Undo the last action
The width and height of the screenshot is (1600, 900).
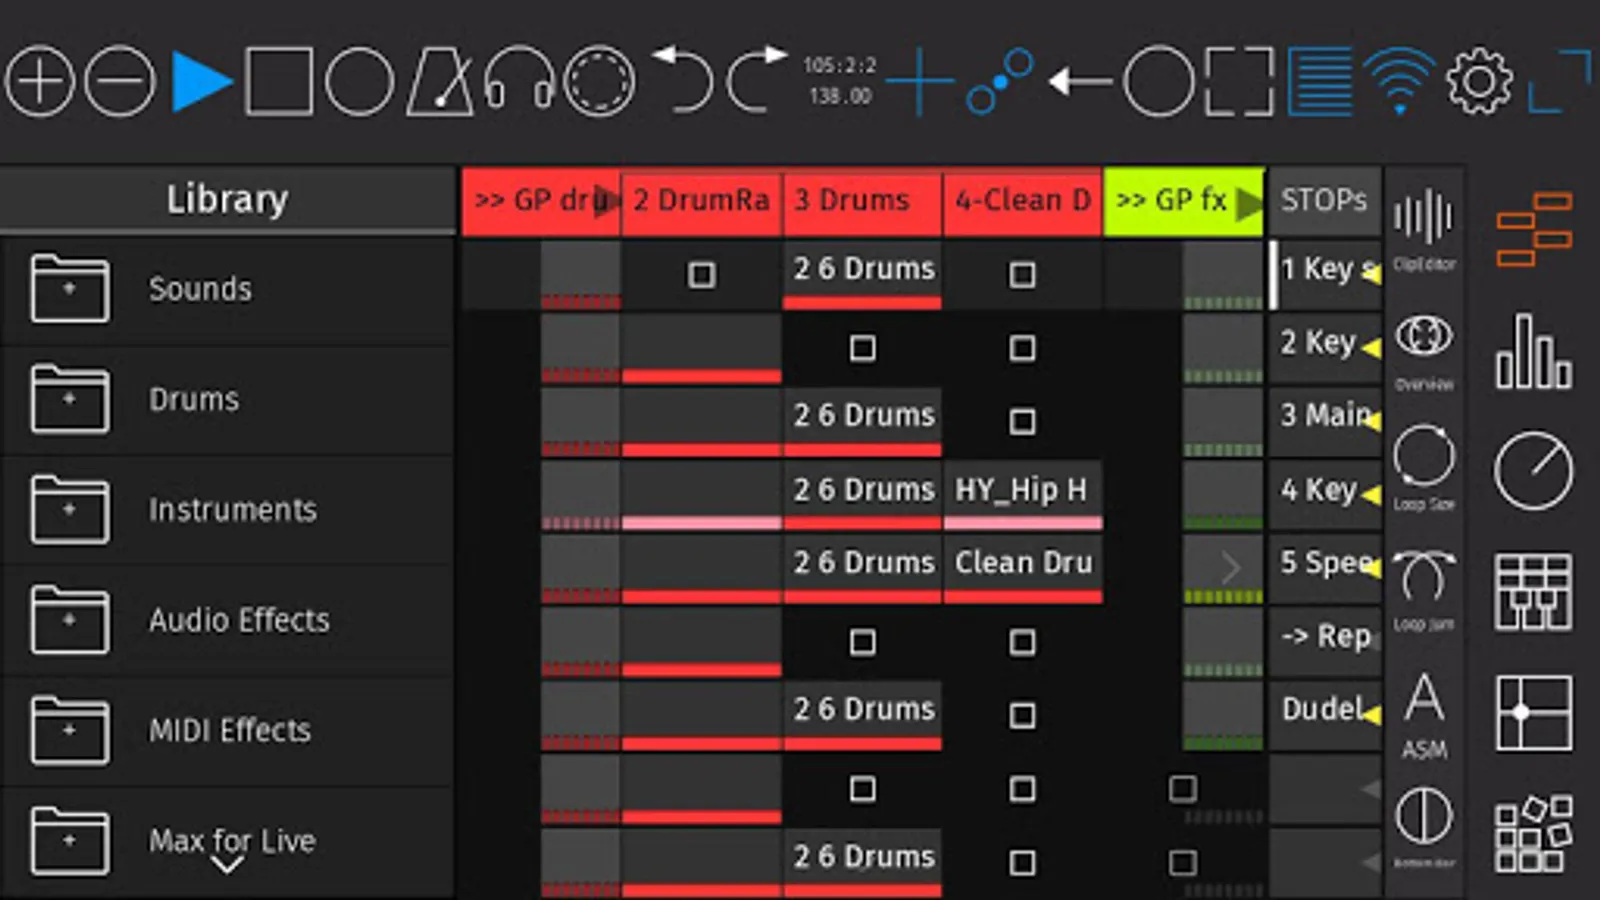coord(682,78)
